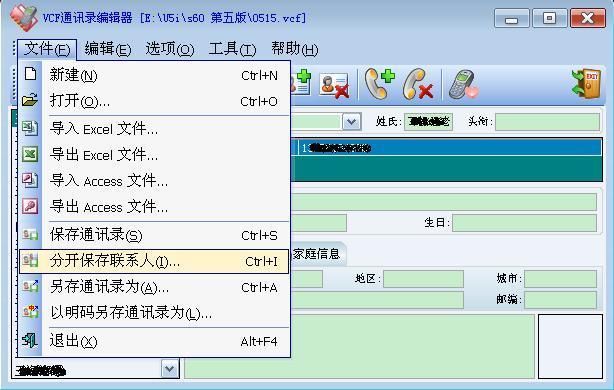
Task: Open the 选项(O) menu
Action: coord(170,49)
